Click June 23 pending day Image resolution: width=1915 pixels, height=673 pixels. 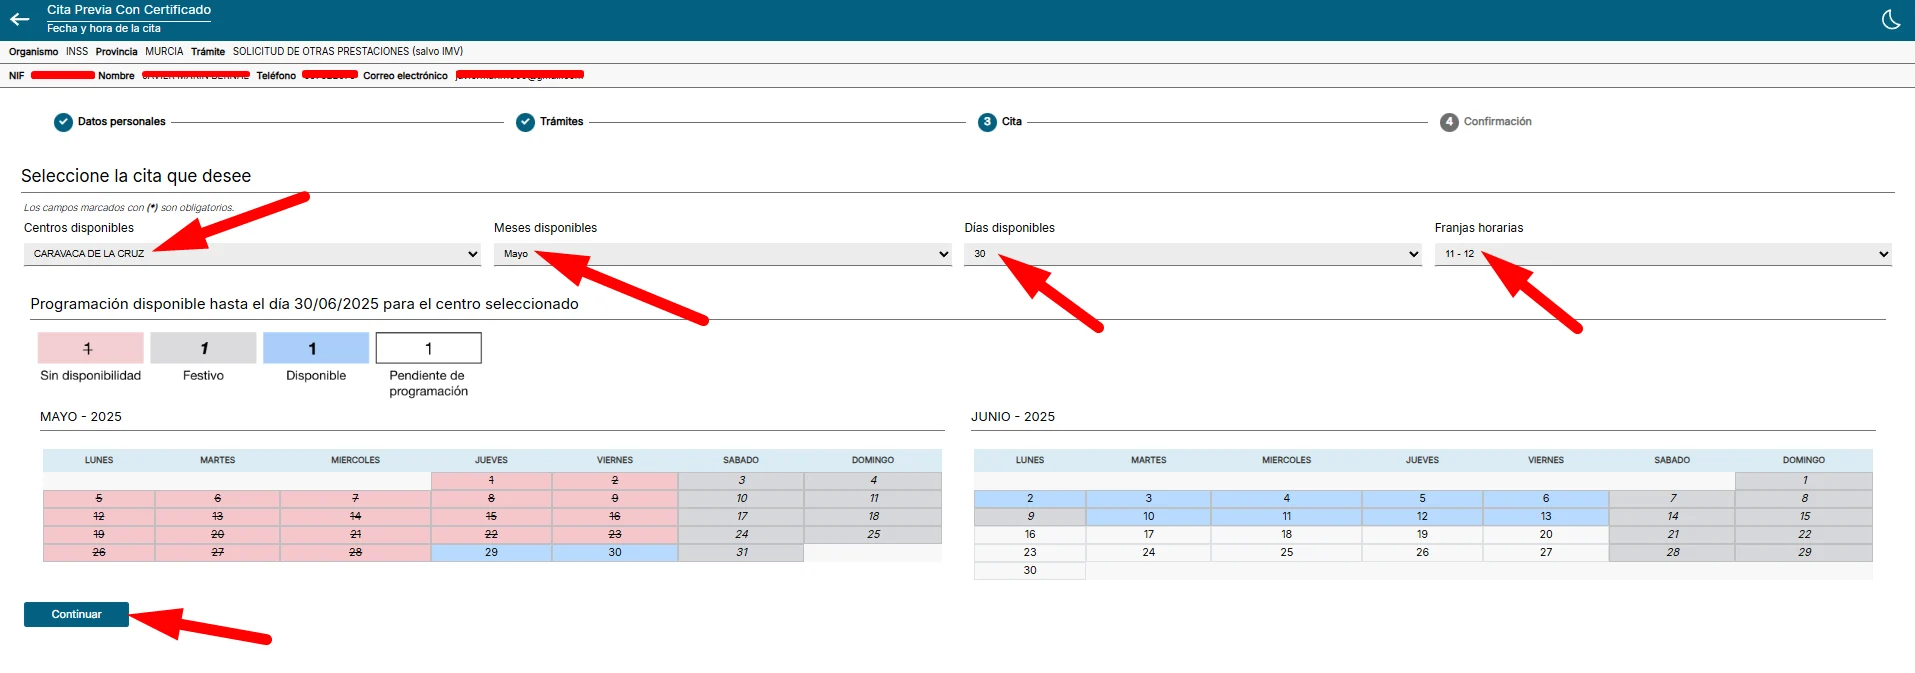pos(1030,553)
